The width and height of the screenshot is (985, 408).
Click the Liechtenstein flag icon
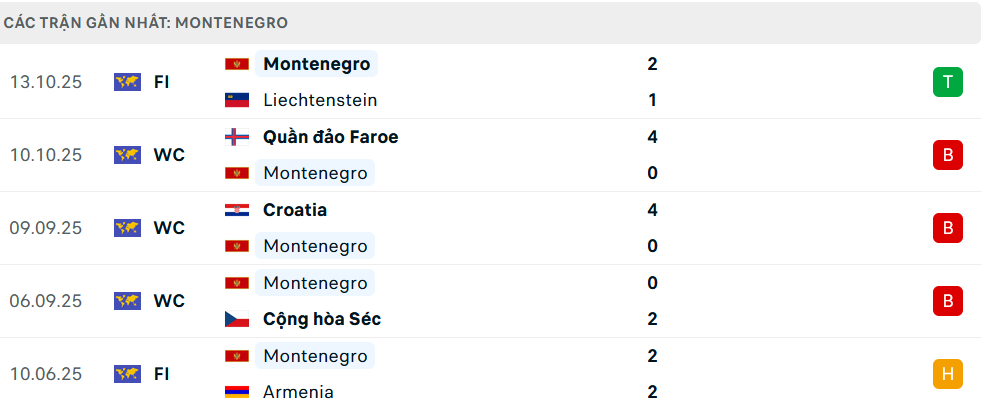237,100
